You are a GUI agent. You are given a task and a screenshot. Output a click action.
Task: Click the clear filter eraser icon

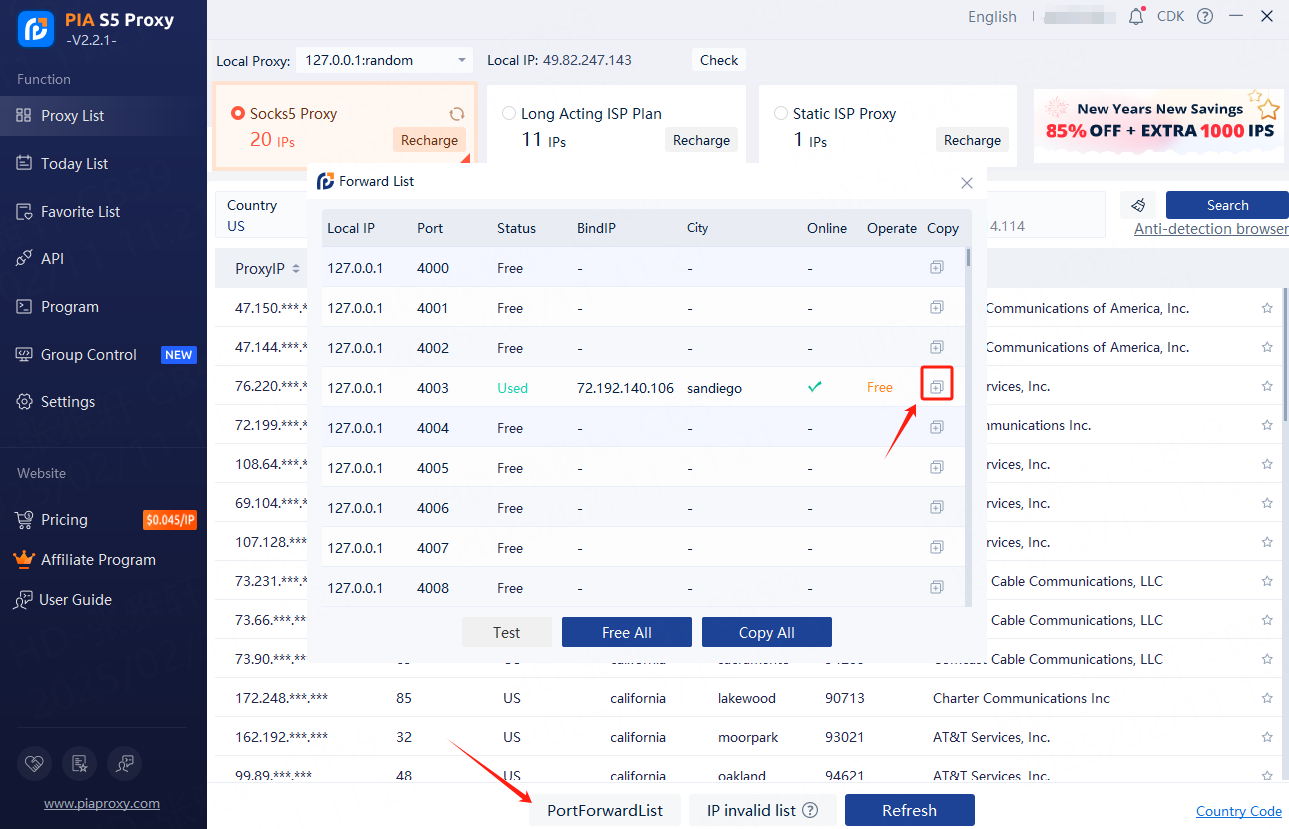coord(1138,205)
